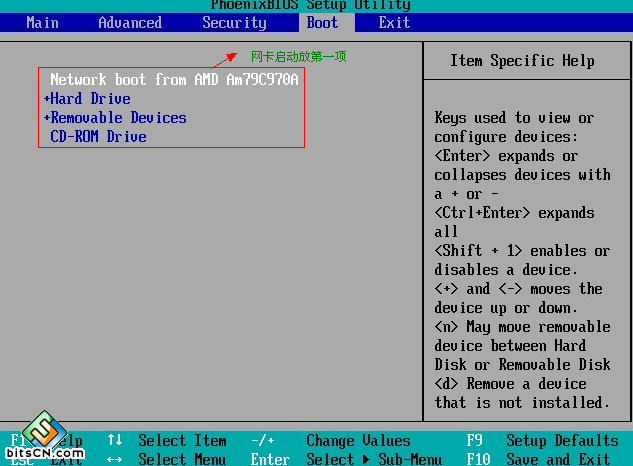
Task: Click the Select Sub-Menu hint
Action: point(374,459)
